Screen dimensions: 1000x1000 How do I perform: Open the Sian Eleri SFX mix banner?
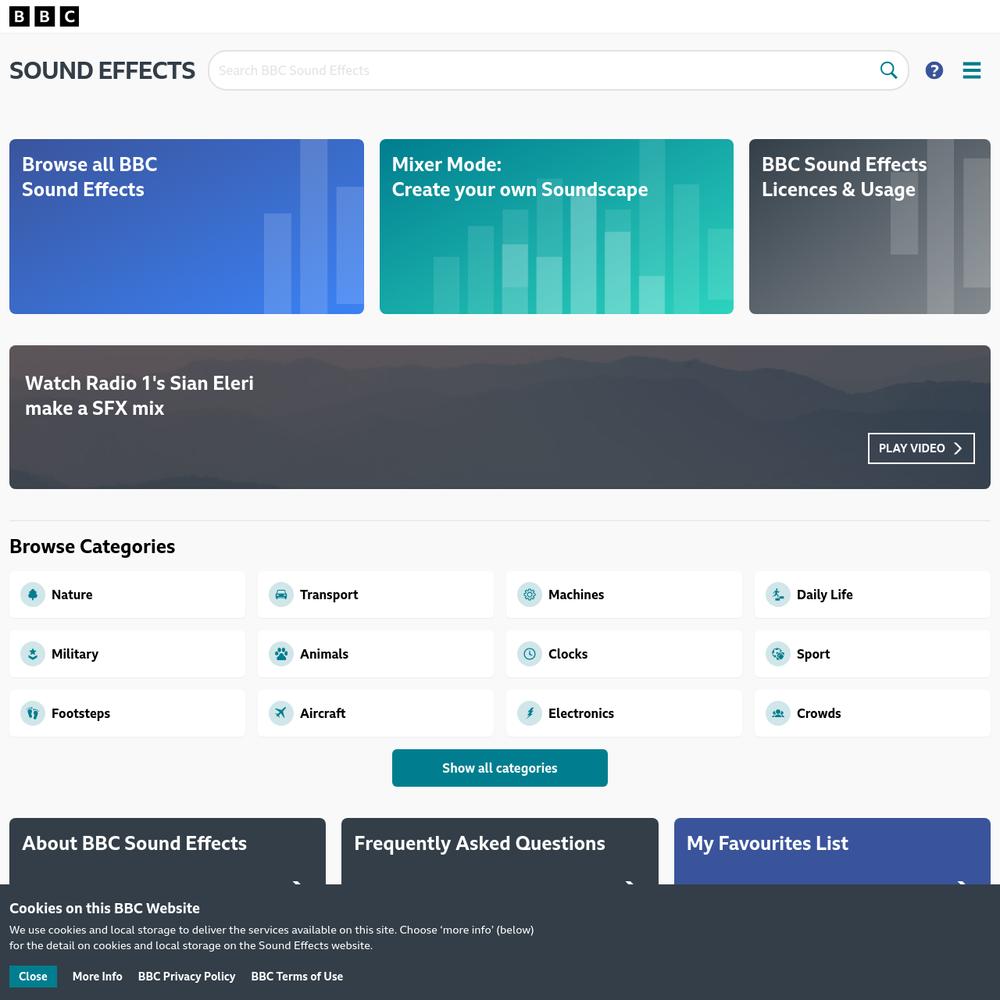pos(499,417)
